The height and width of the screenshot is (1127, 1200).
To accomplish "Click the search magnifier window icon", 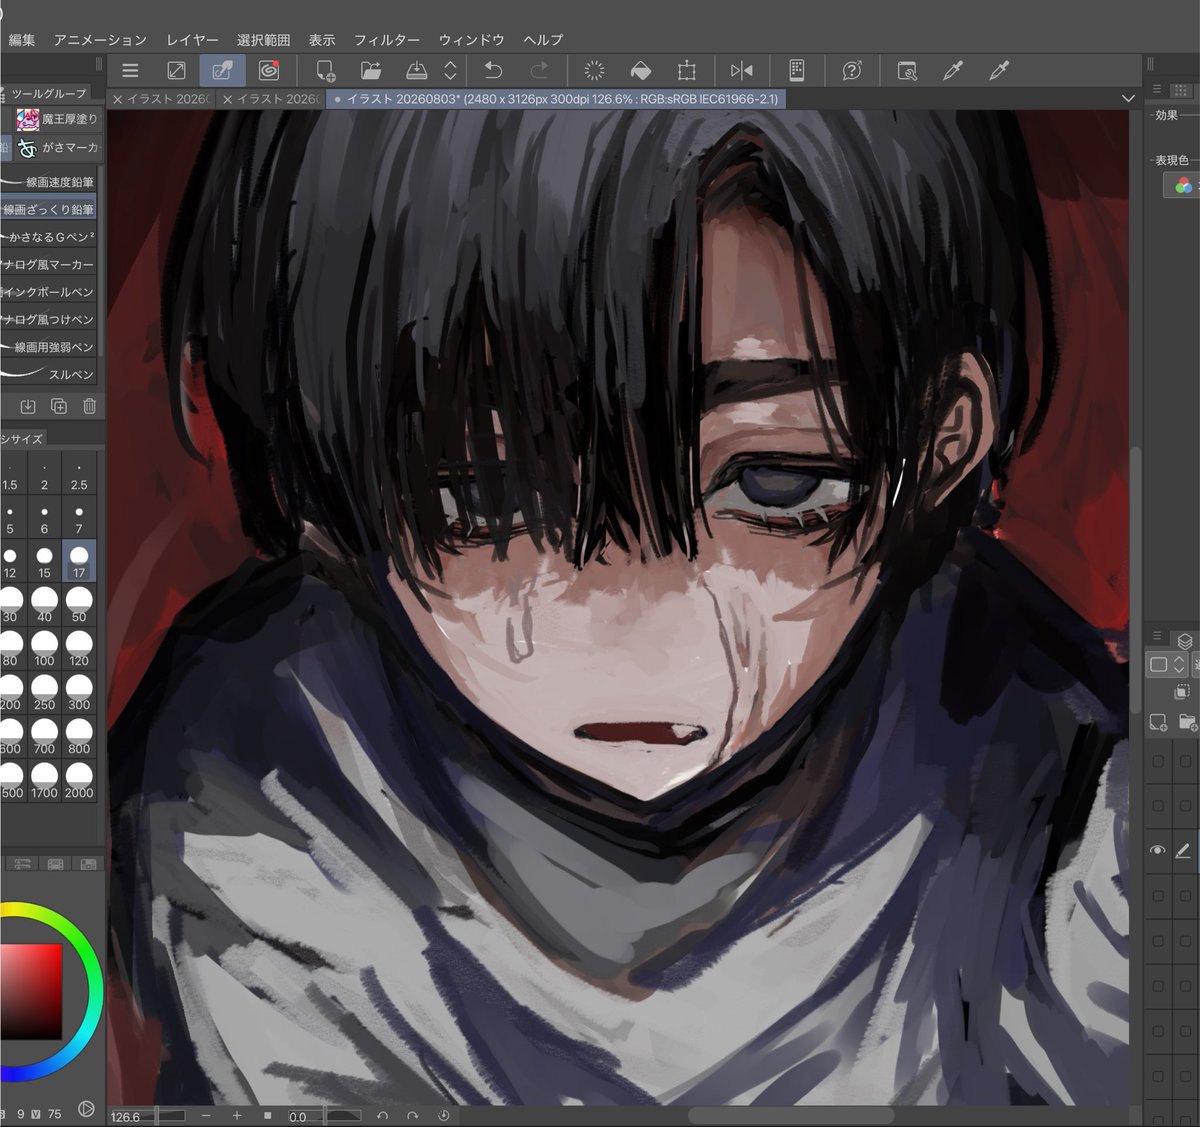I will click(907, 71).
